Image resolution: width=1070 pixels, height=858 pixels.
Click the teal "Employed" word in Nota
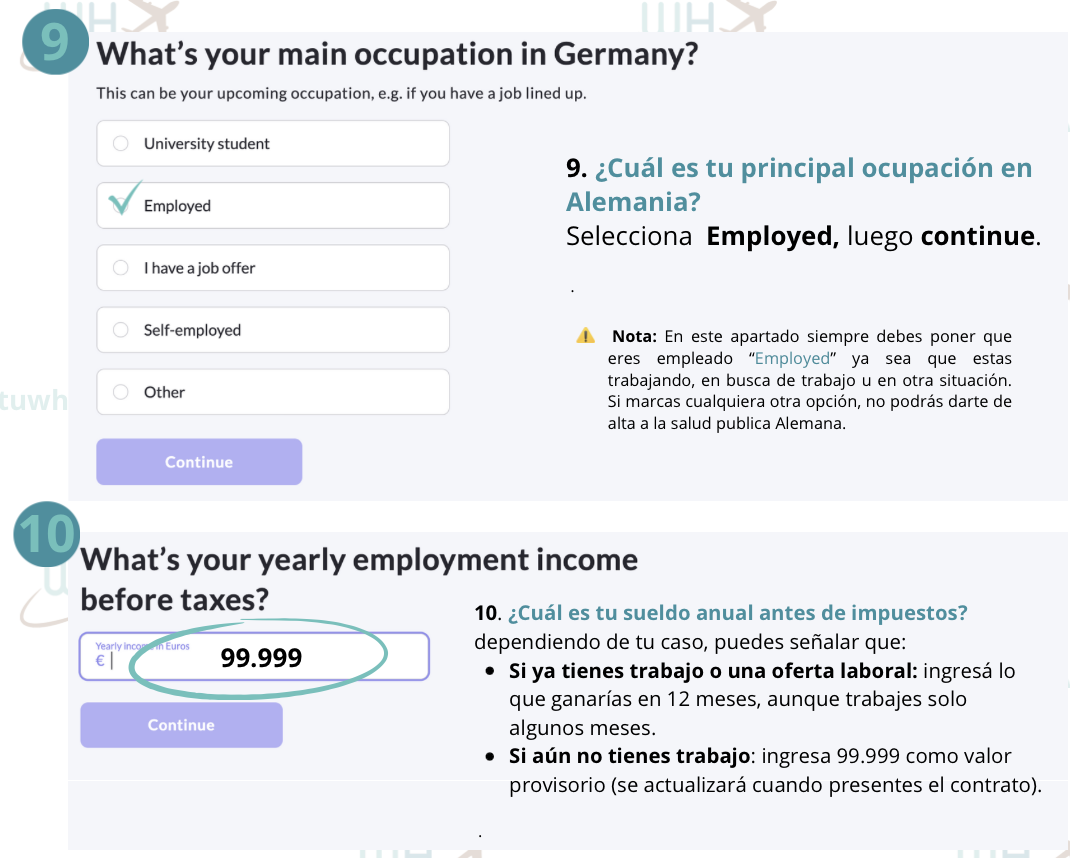(x=792, y=358)
